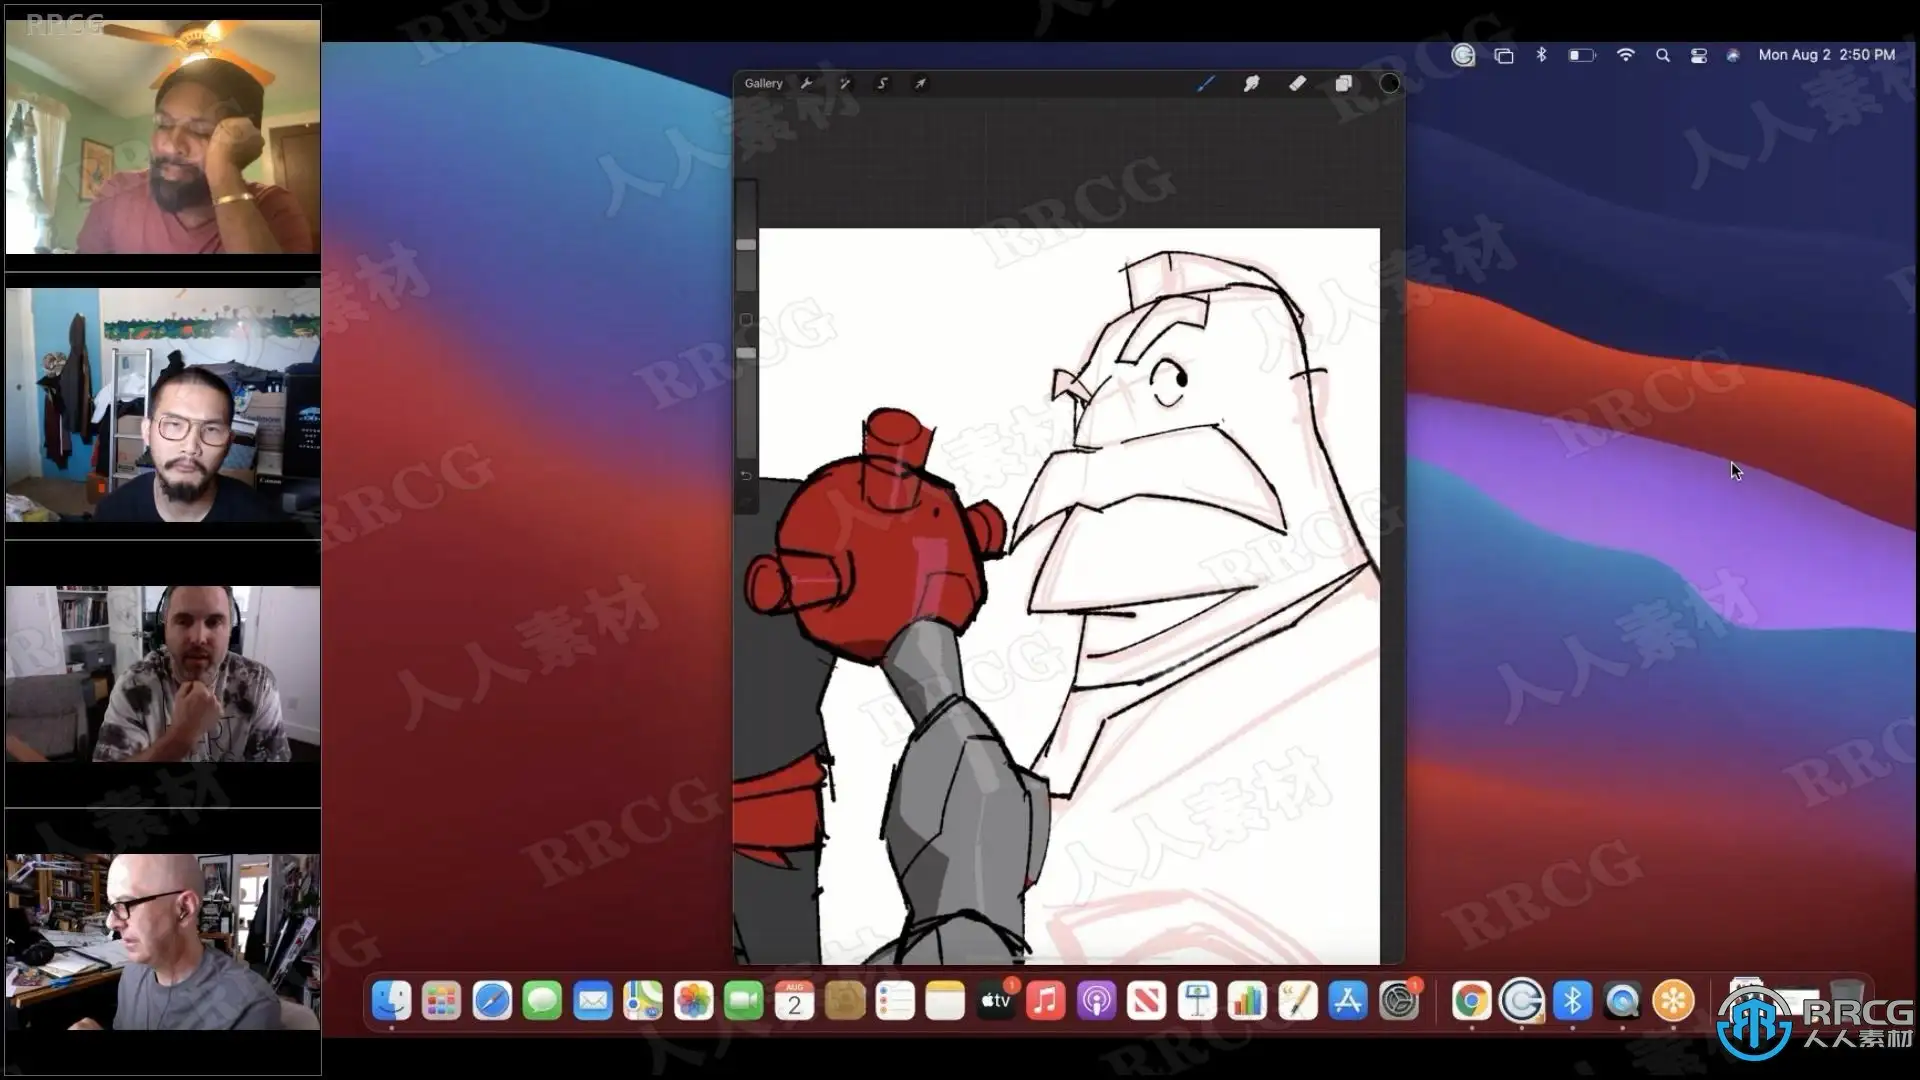Open the Actions wrench menu

[807, 84]
